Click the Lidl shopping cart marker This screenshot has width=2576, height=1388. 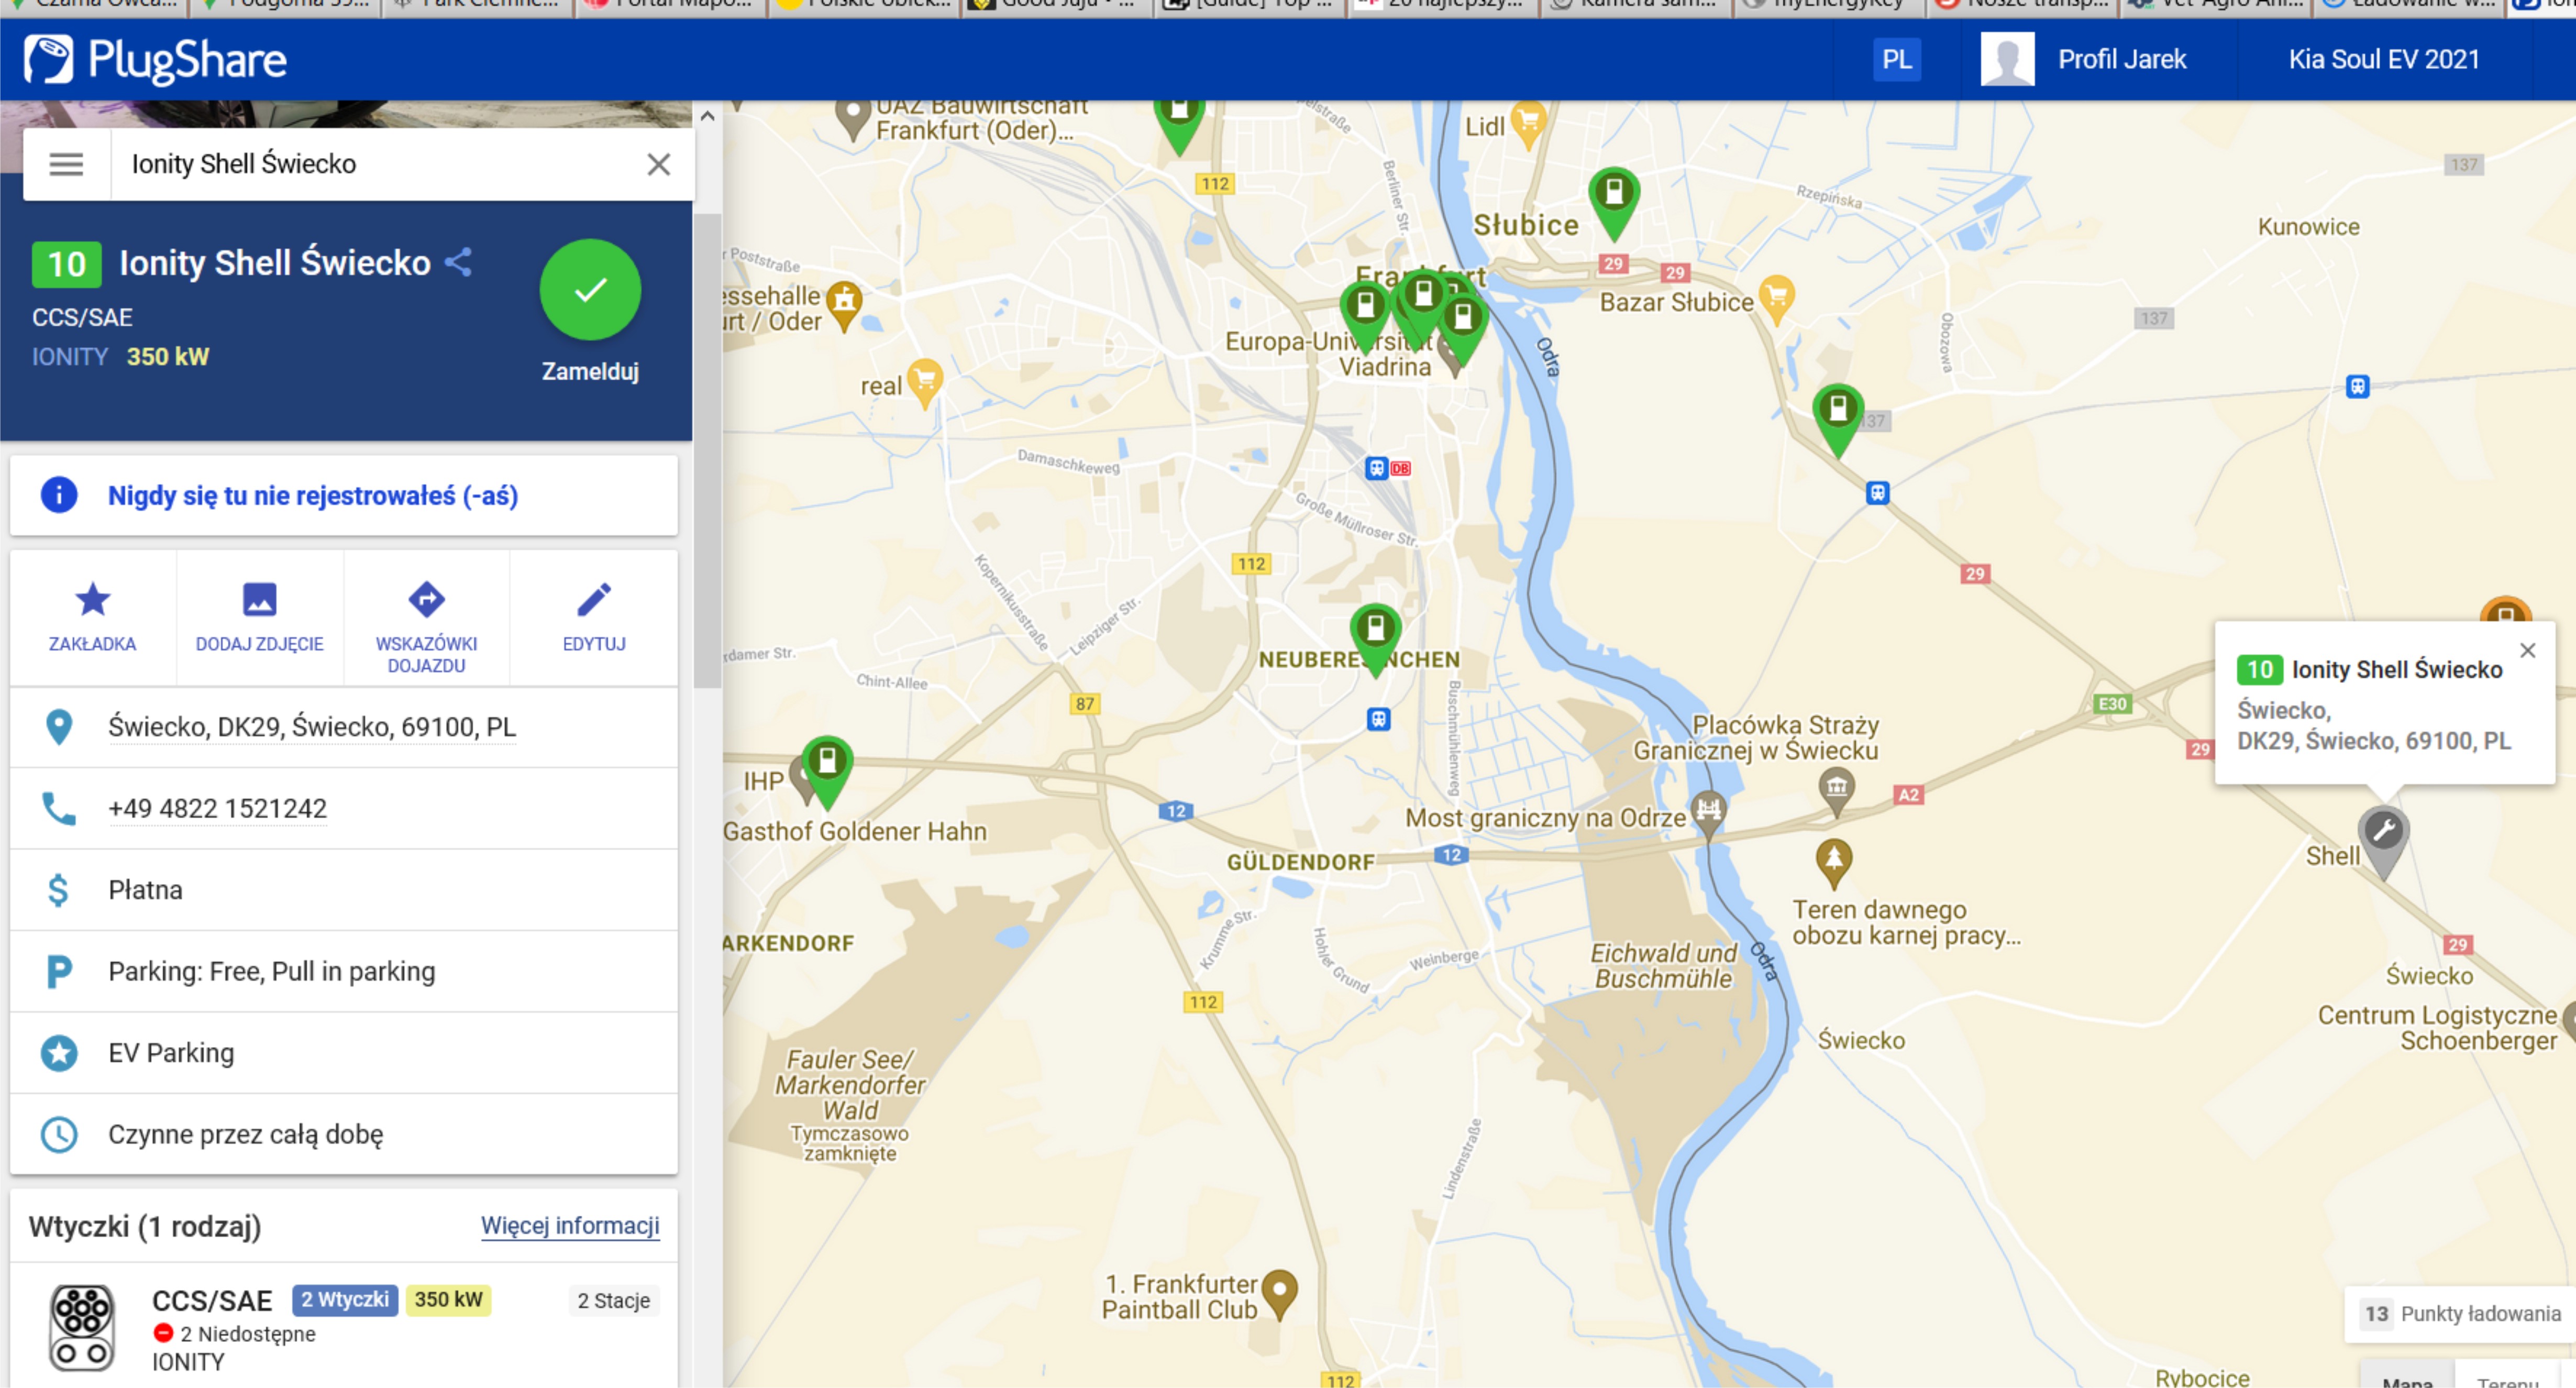pos(1528,124)
